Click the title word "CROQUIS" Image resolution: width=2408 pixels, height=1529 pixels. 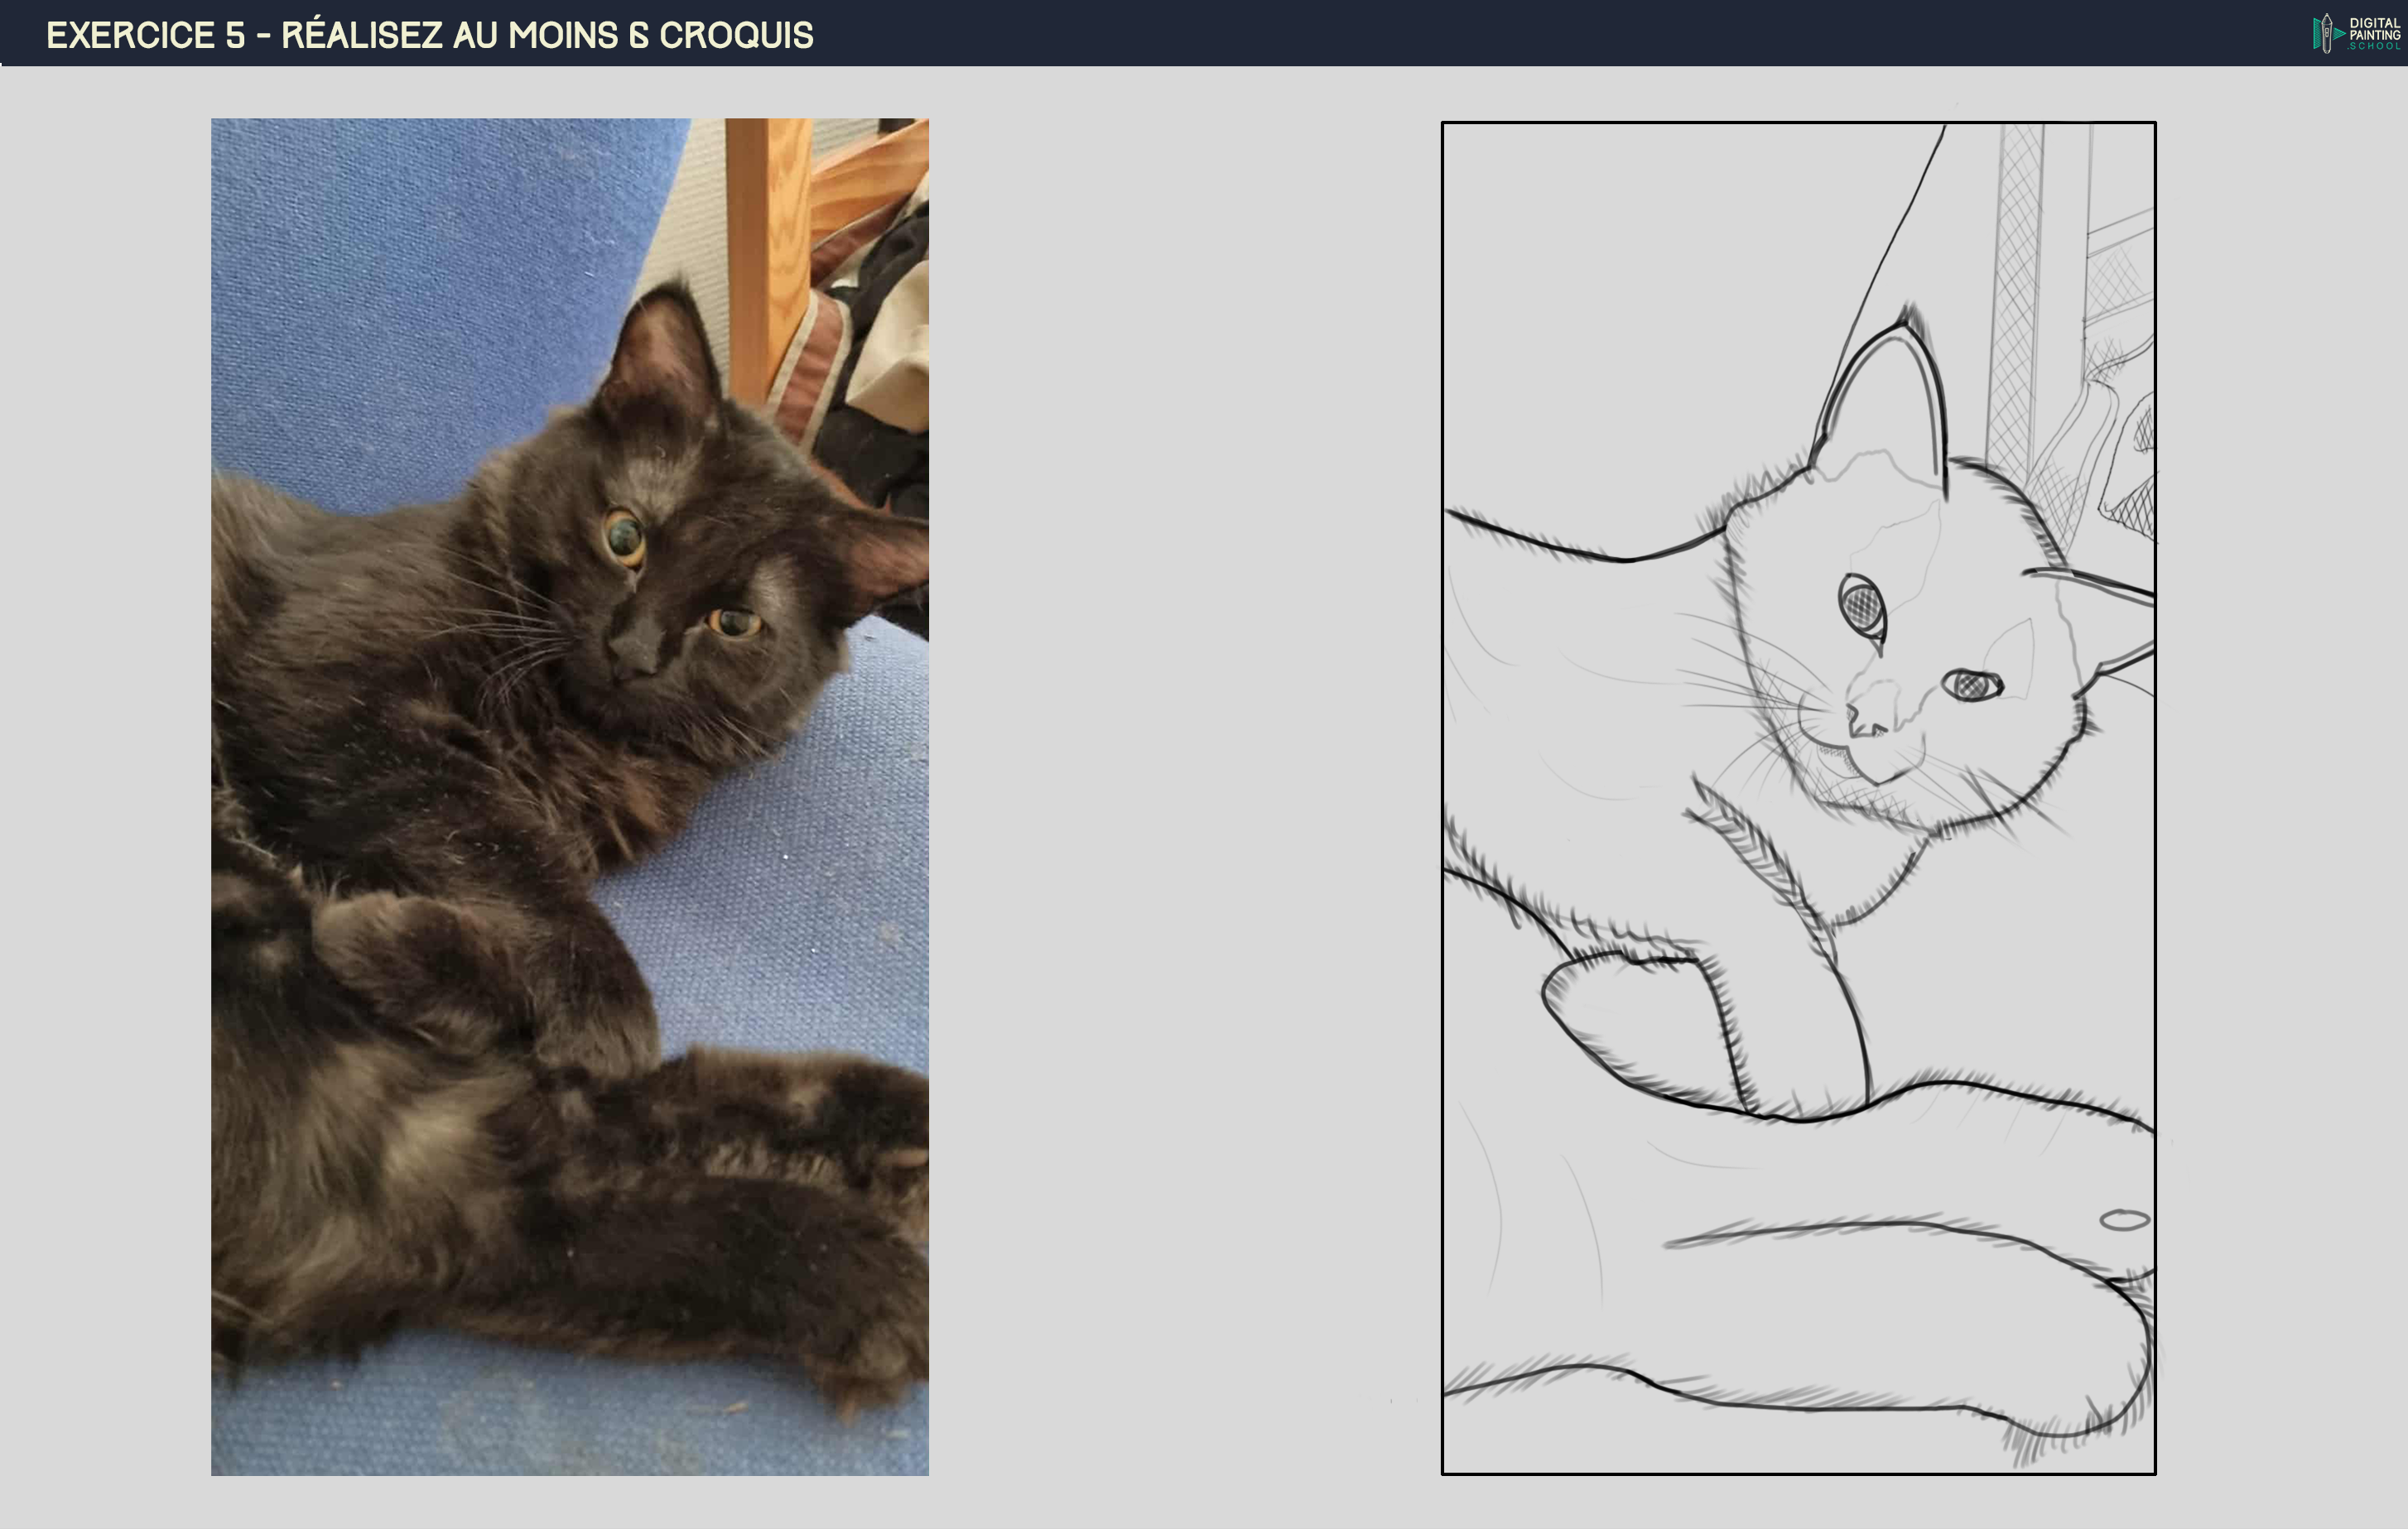pyautogui.click(x=736, y=35)
